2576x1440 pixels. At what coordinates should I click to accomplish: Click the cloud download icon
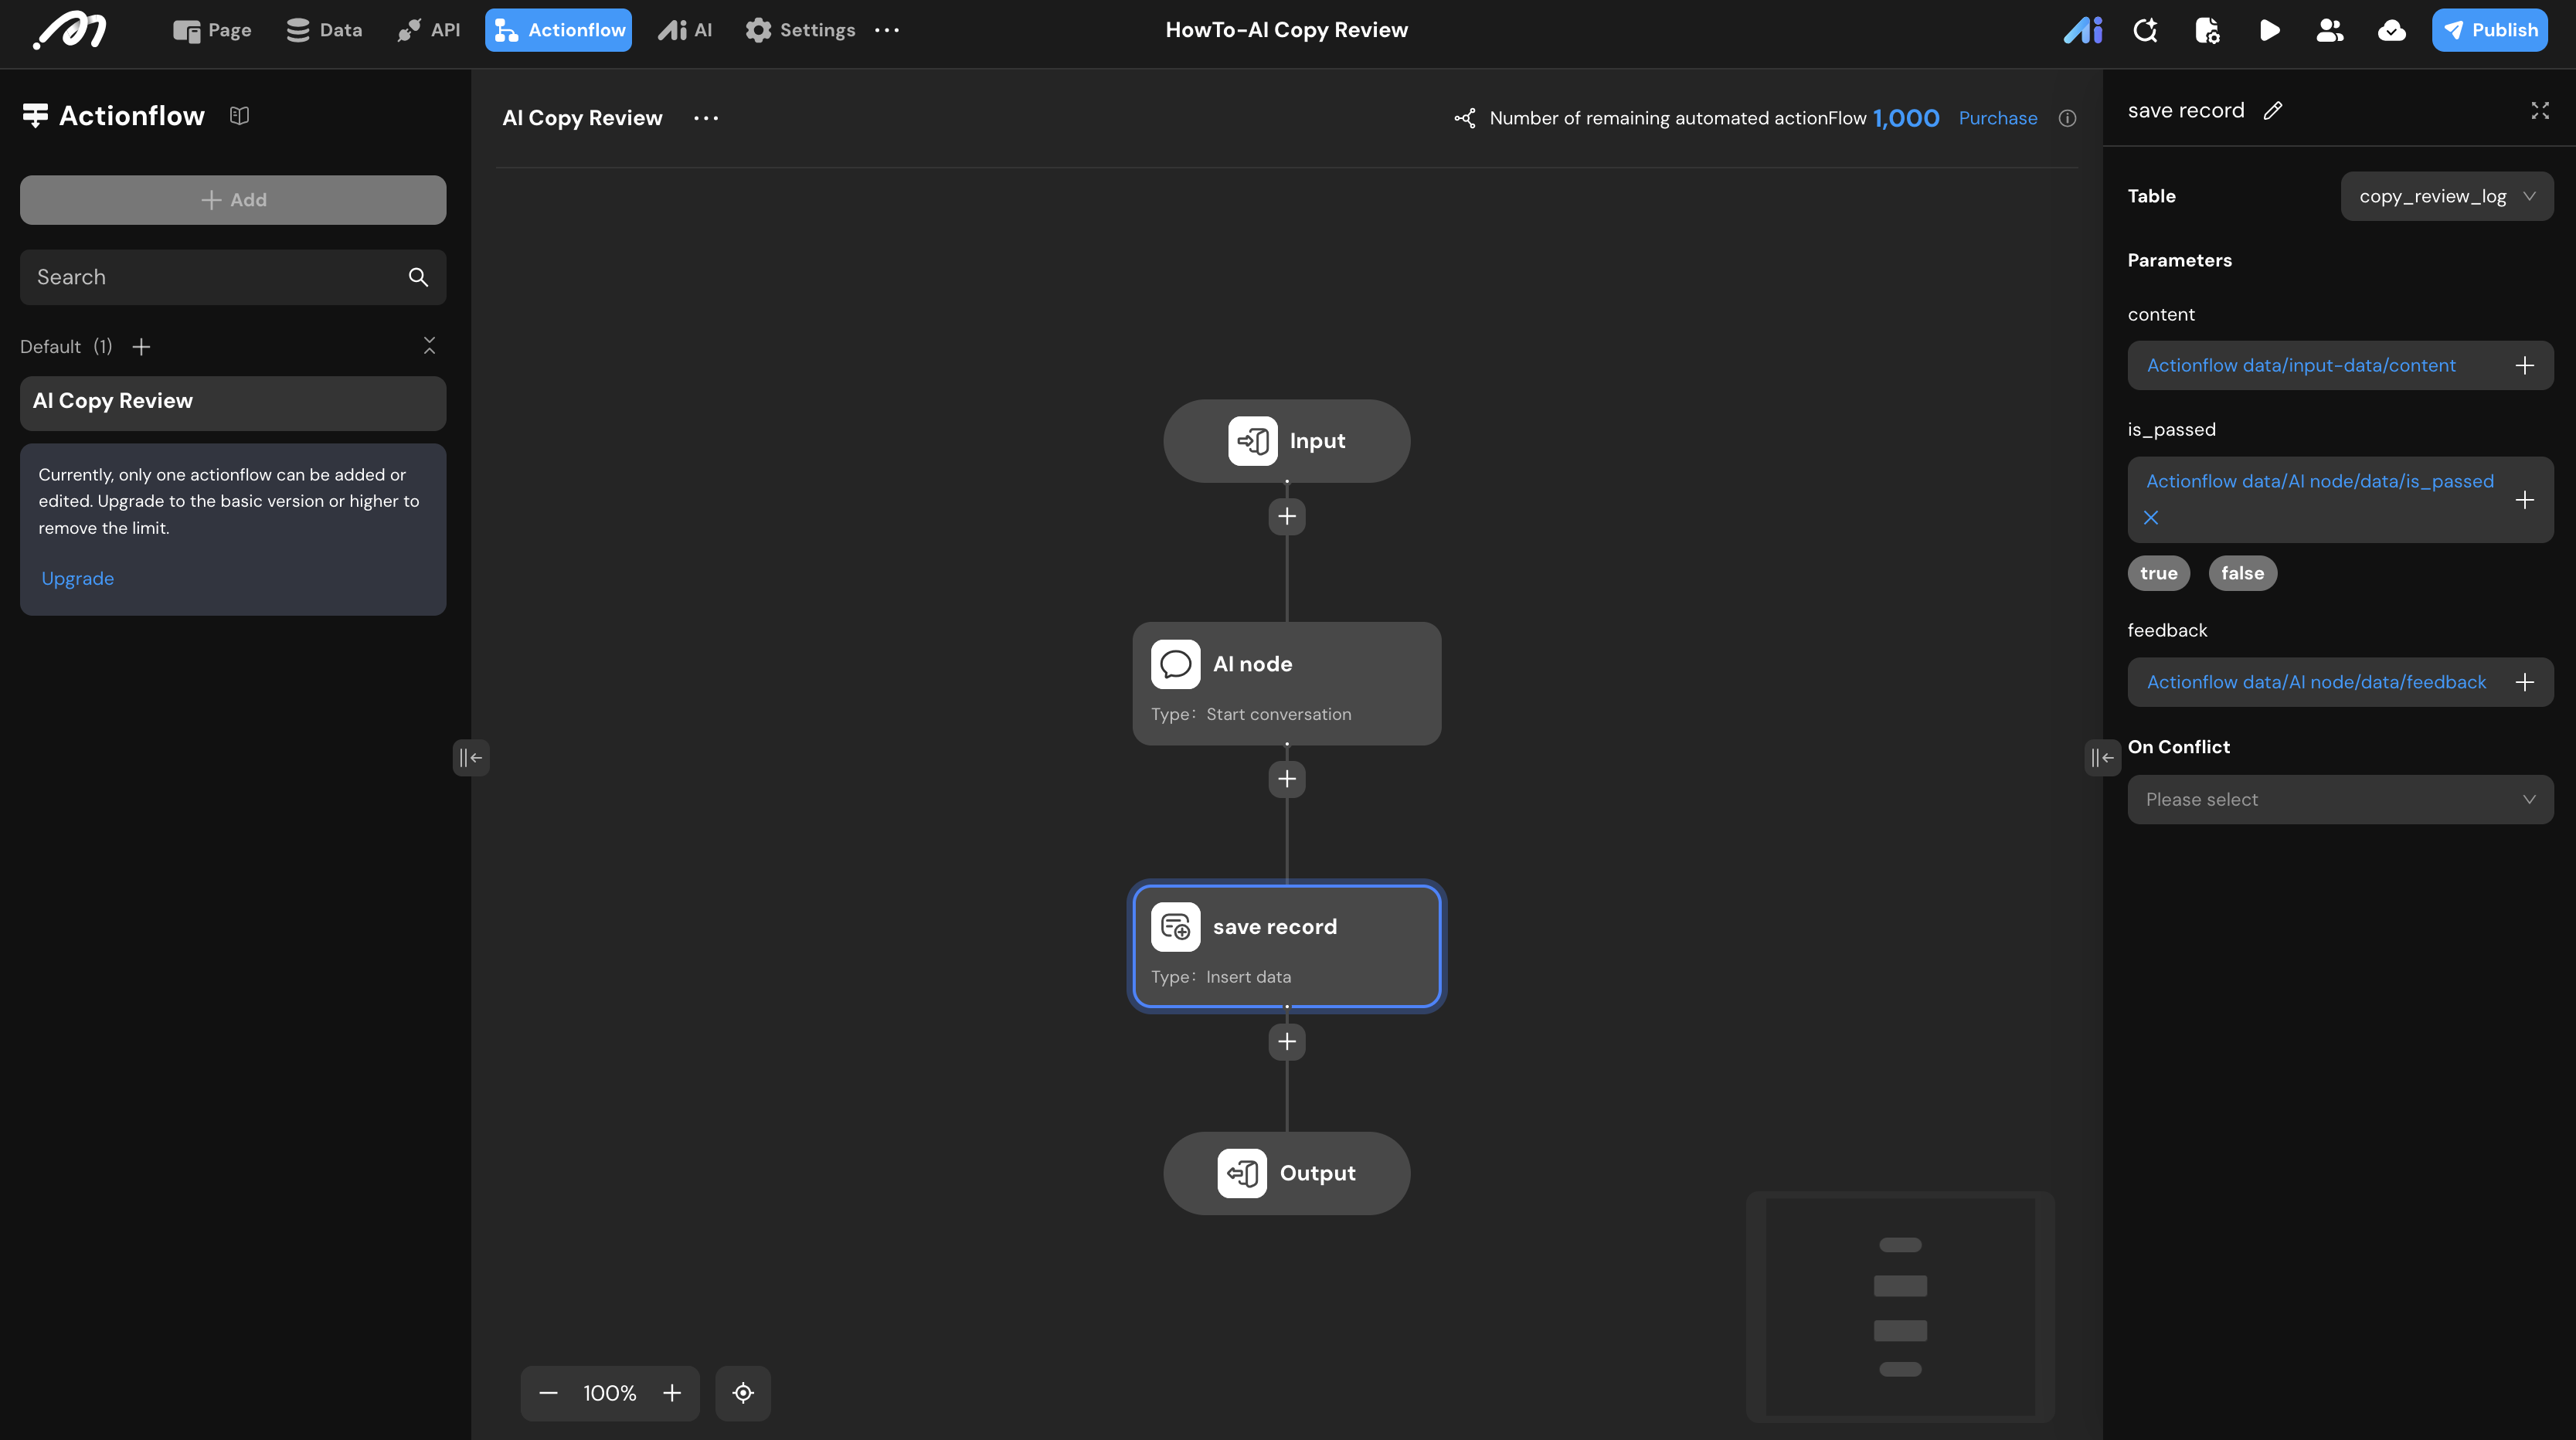[2391, 30]
